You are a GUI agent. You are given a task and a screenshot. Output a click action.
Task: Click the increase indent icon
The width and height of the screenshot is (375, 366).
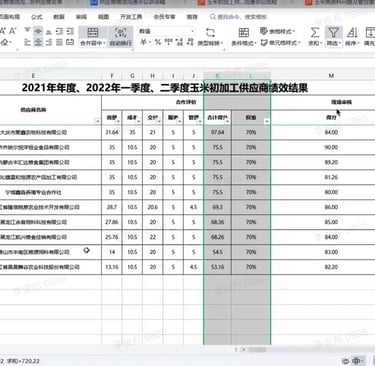pos(70,31)
